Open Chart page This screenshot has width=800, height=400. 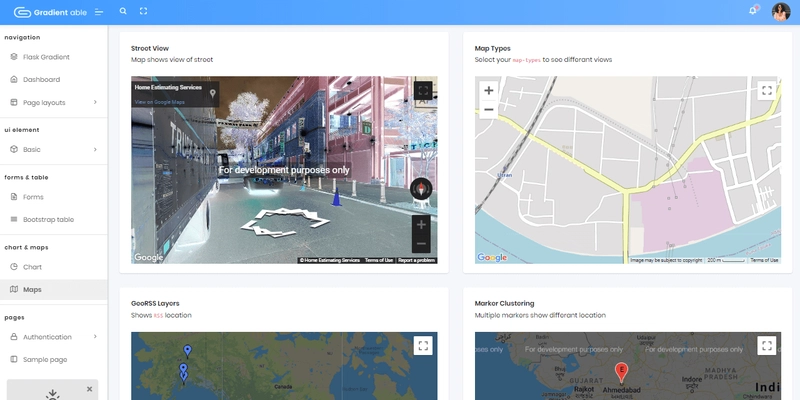point(54,267)
